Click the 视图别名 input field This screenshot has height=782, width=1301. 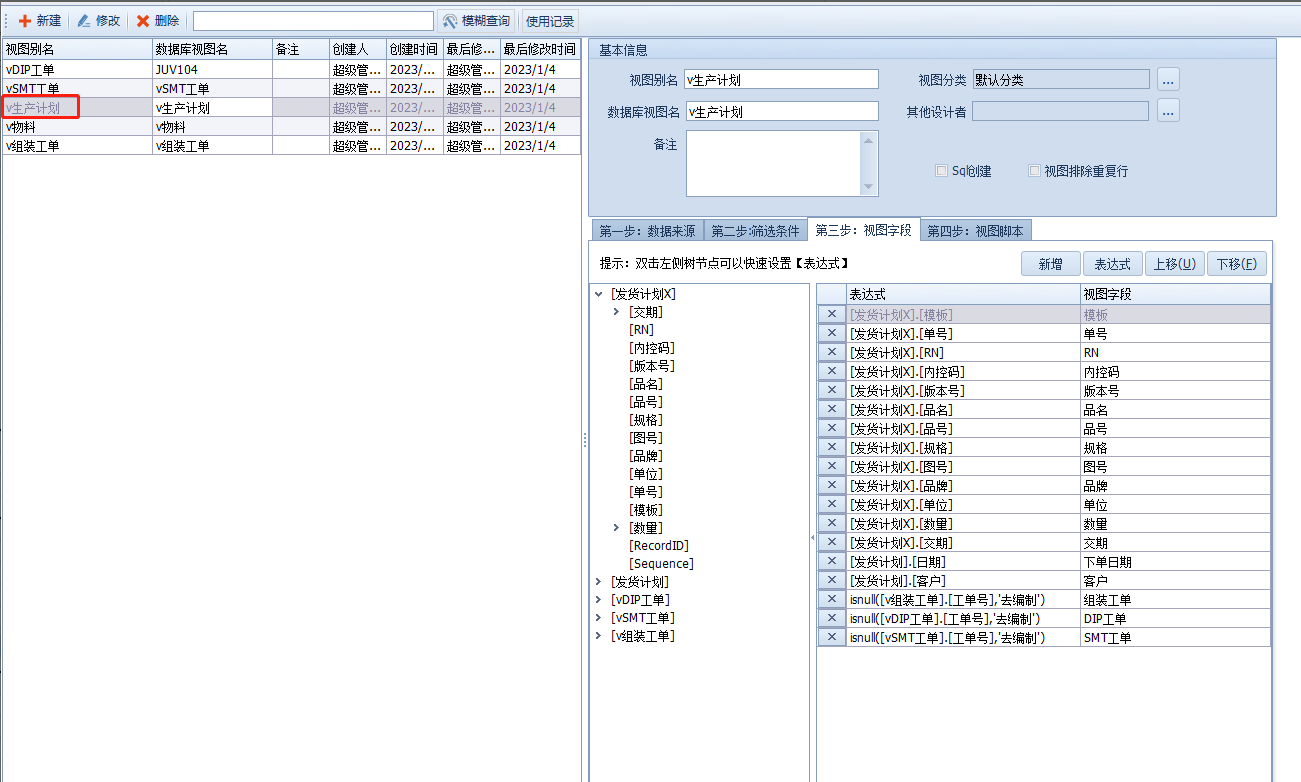coord(781,80)
